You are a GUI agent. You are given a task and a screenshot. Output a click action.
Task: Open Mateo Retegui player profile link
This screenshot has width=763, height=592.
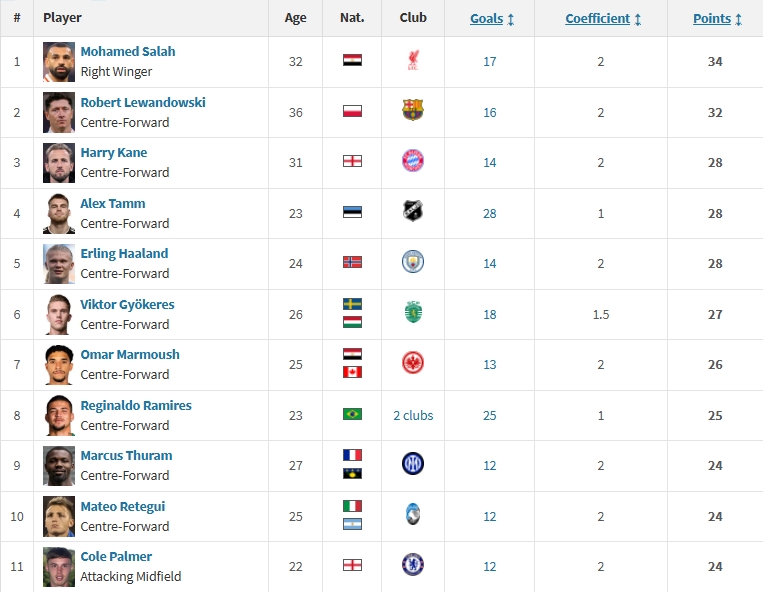123,506
